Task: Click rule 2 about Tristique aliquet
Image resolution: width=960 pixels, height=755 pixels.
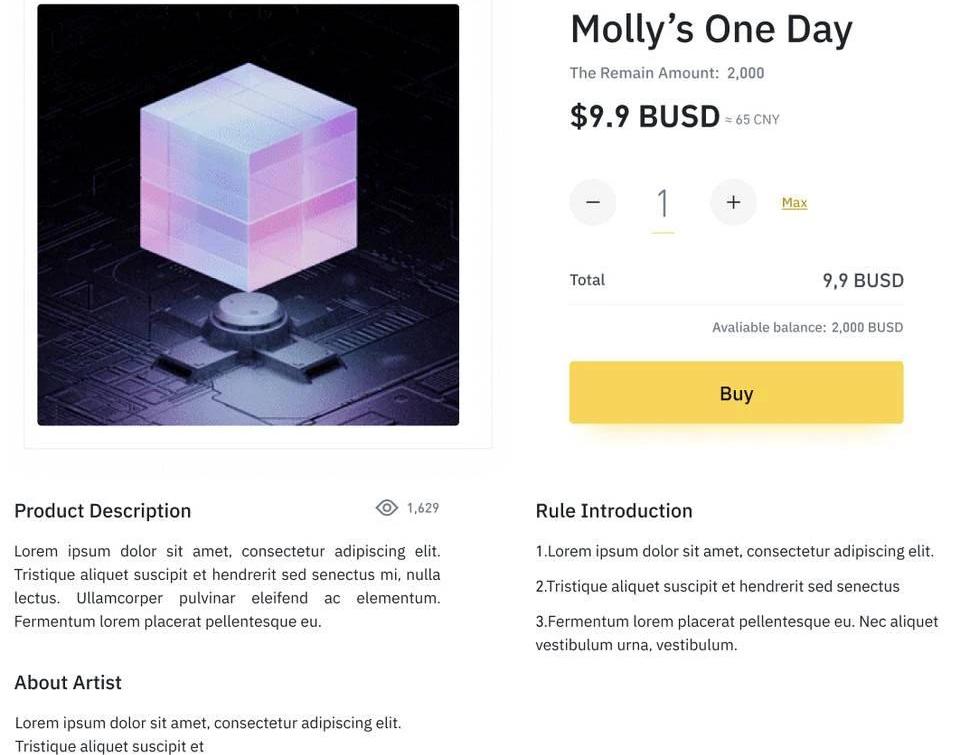Action: point(717,587)
